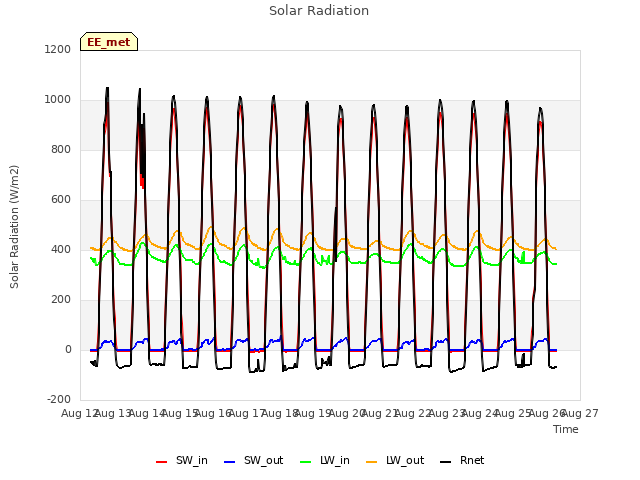Click the Time x-axis label
Screen dimensions: 640x480
click(x=566, y=429)
